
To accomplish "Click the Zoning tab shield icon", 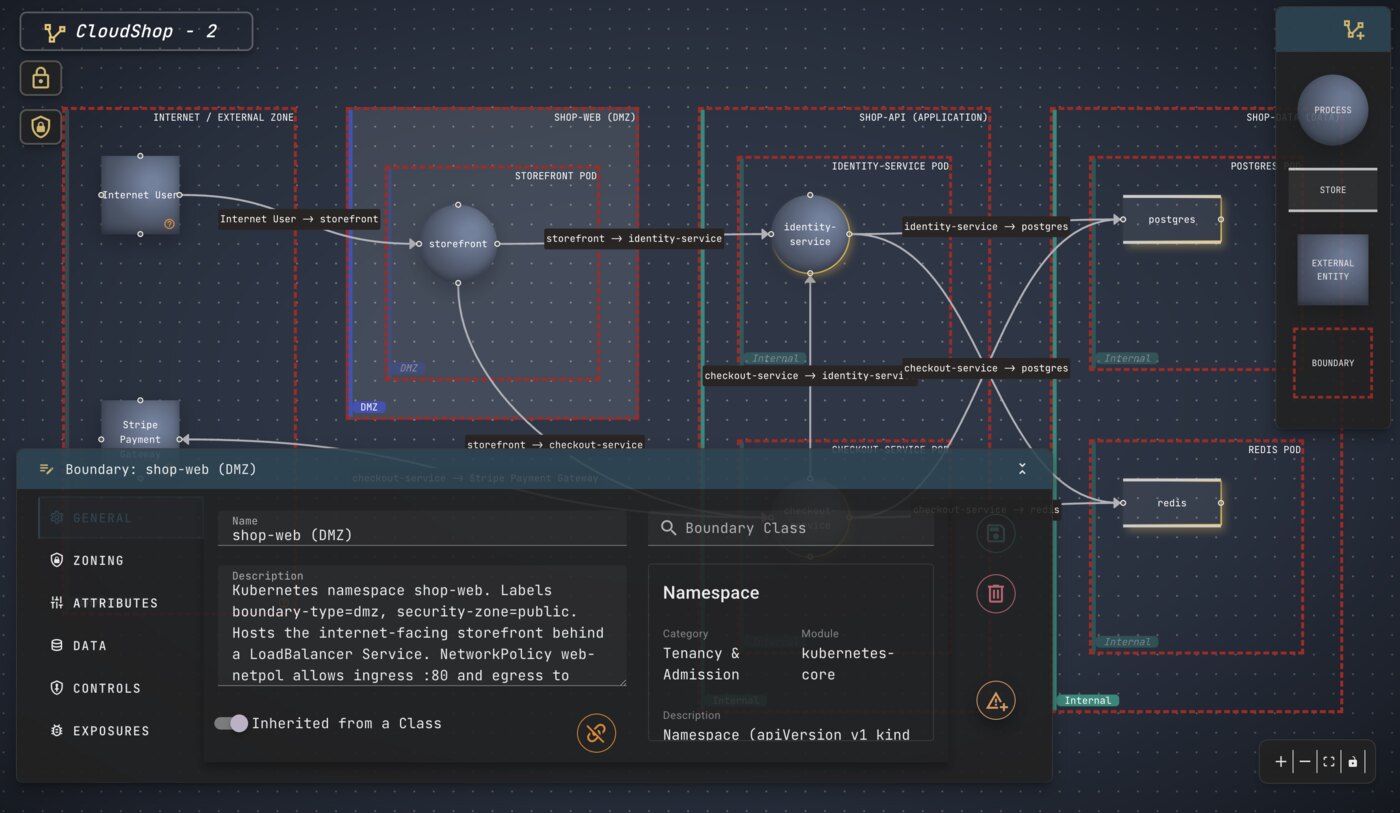I will click(57, 560).
